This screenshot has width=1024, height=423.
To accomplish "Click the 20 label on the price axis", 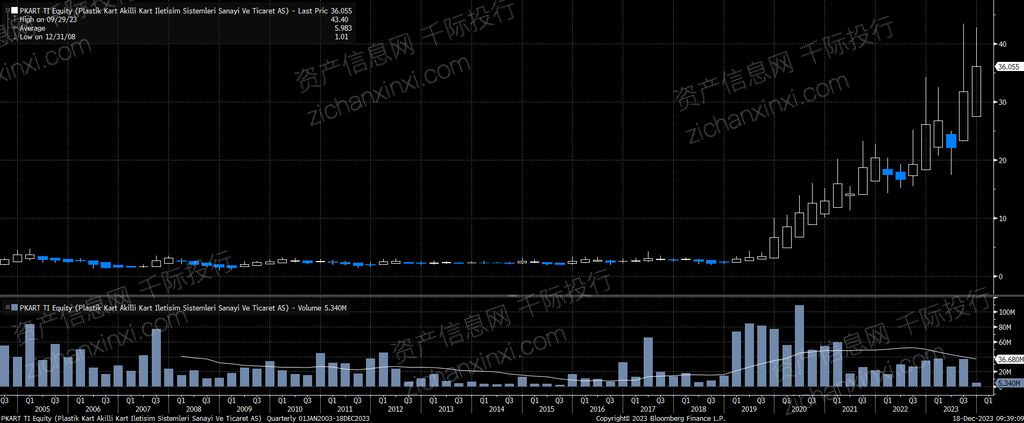I will (1001, 160).
